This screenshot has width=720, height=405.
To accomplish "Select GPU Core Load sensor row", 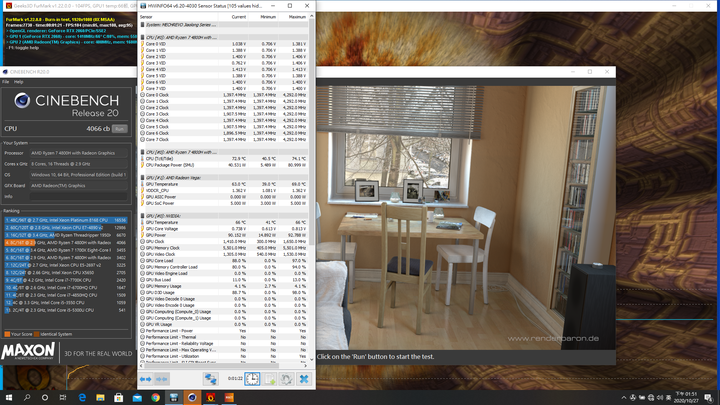I will [x=224, y=260].
